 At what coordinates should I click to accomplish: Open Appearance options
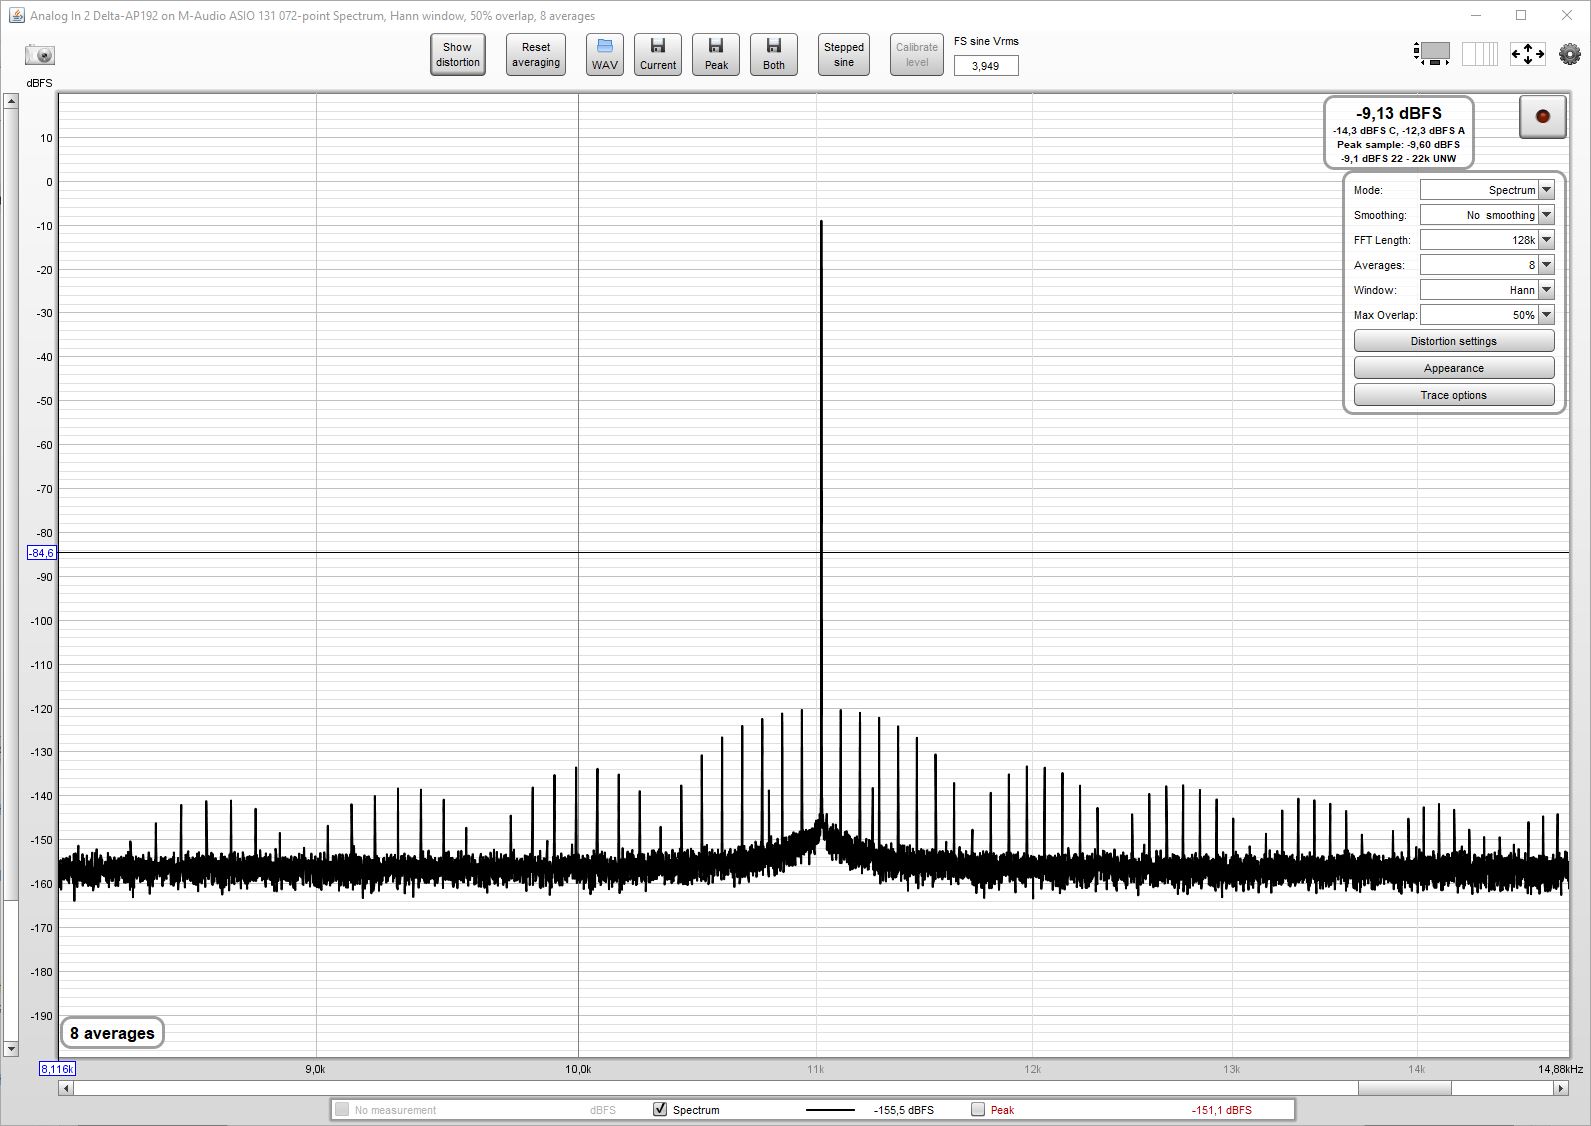[x=1453, y=368]
